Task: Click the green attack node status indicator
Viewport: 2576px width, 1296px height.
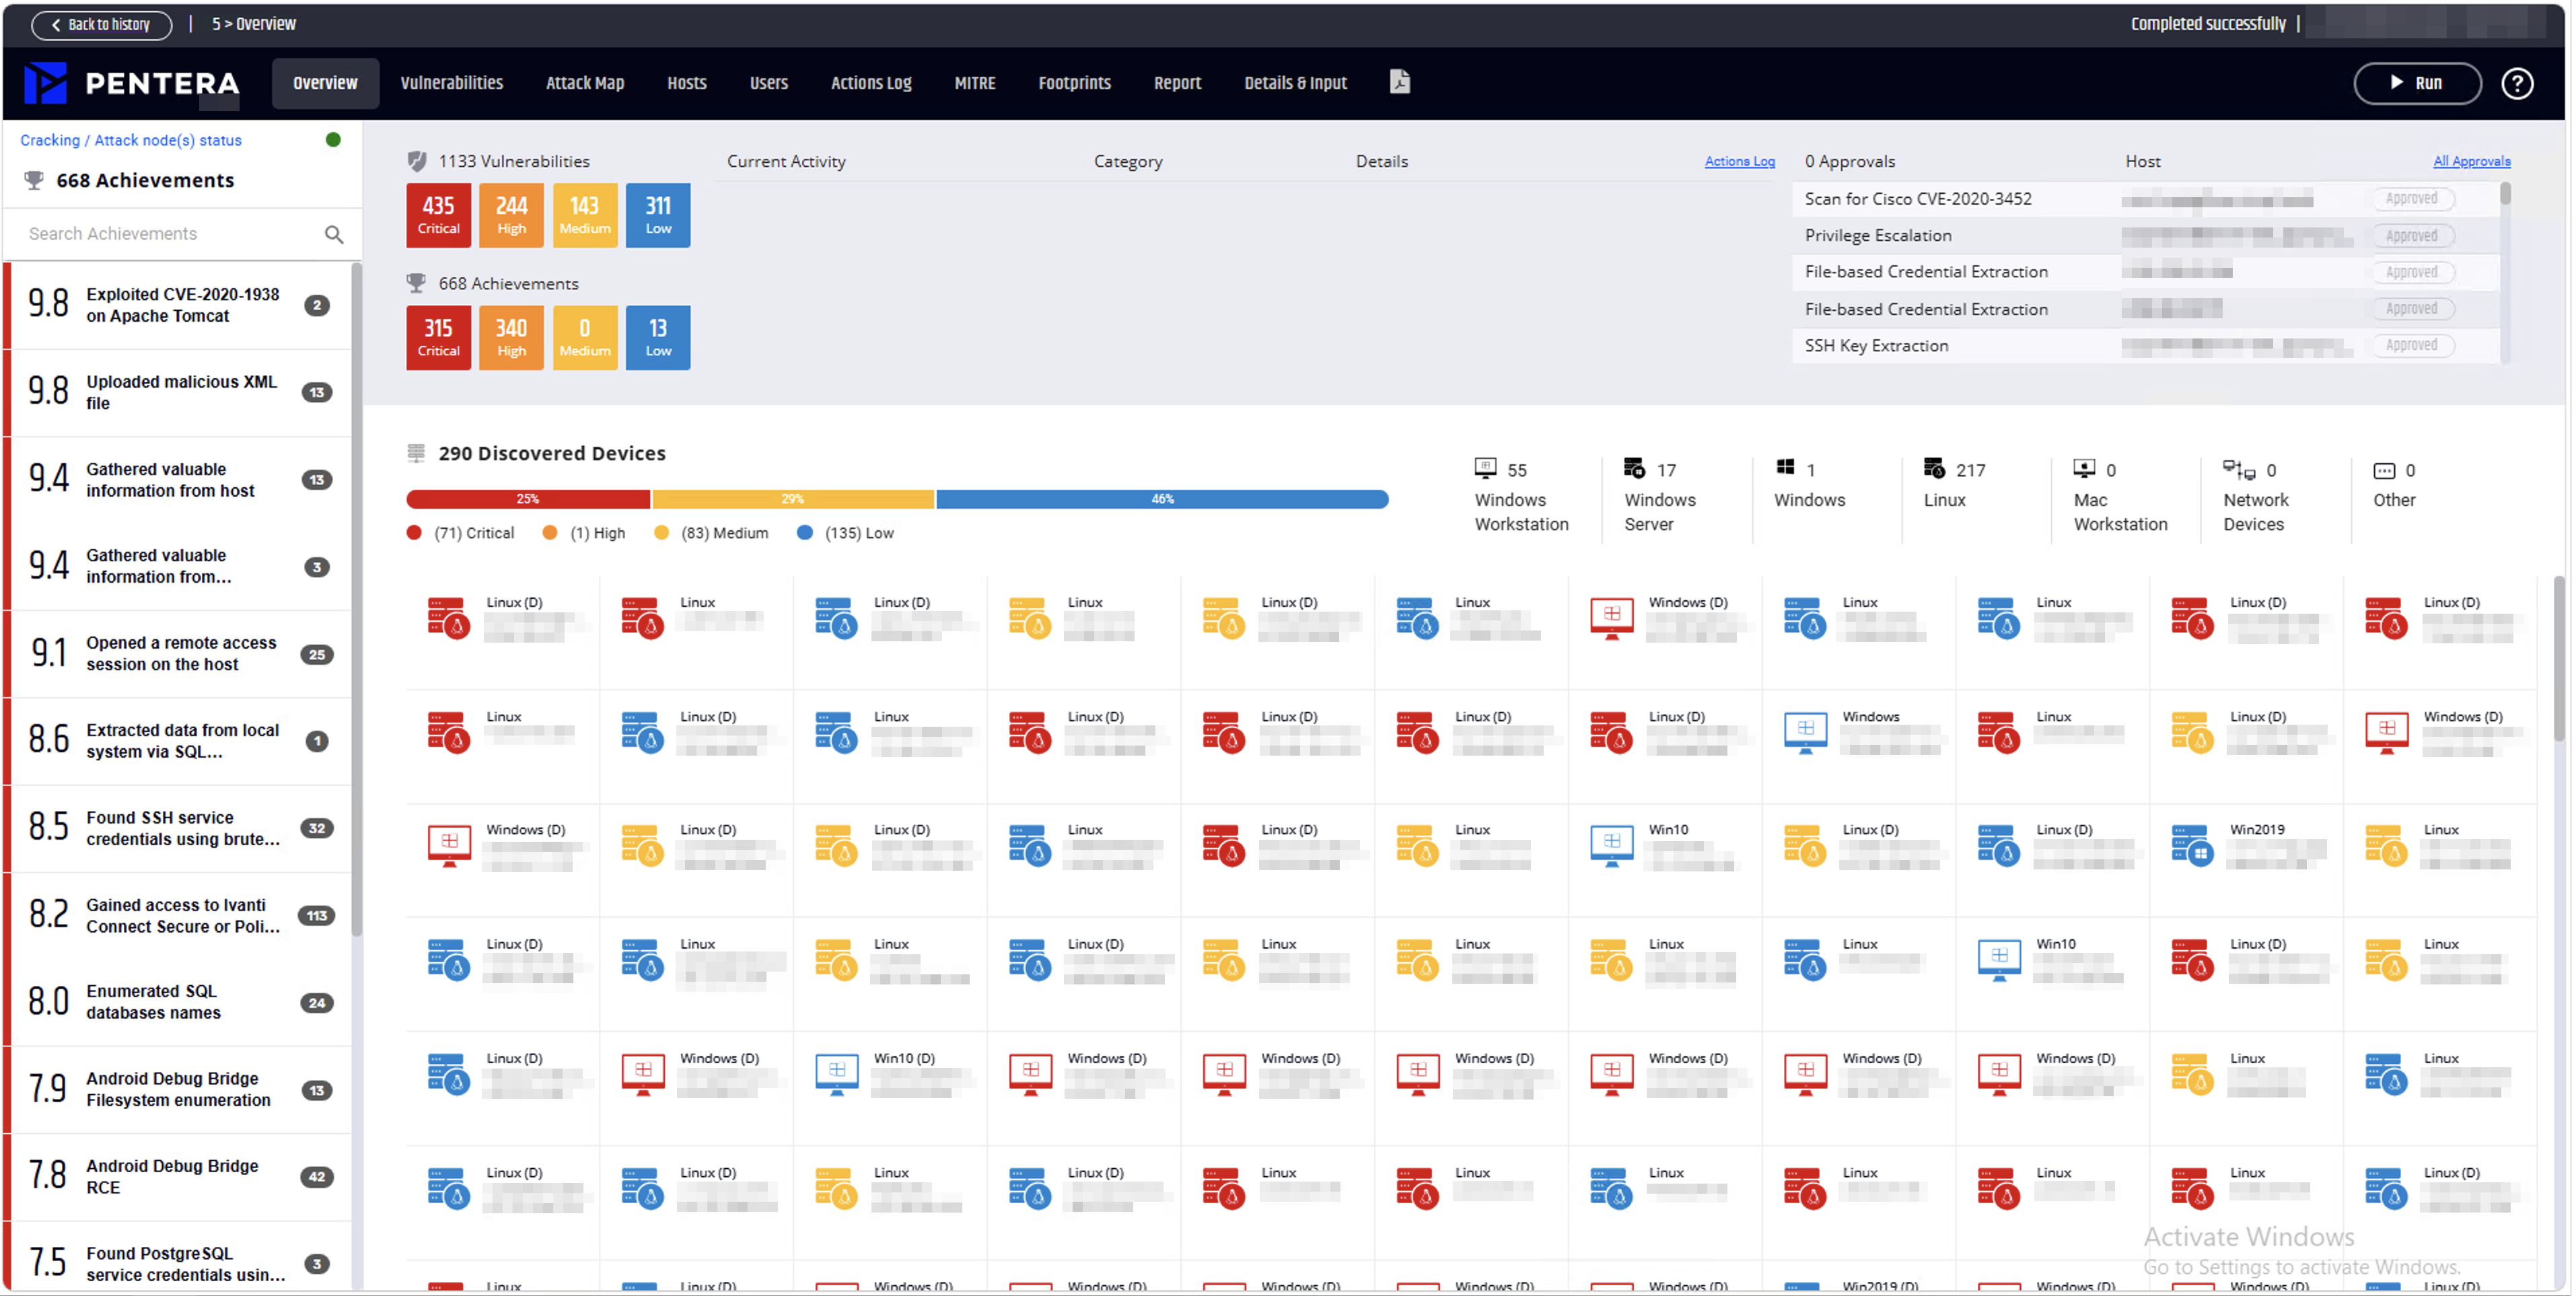Action: coord(333,140)
